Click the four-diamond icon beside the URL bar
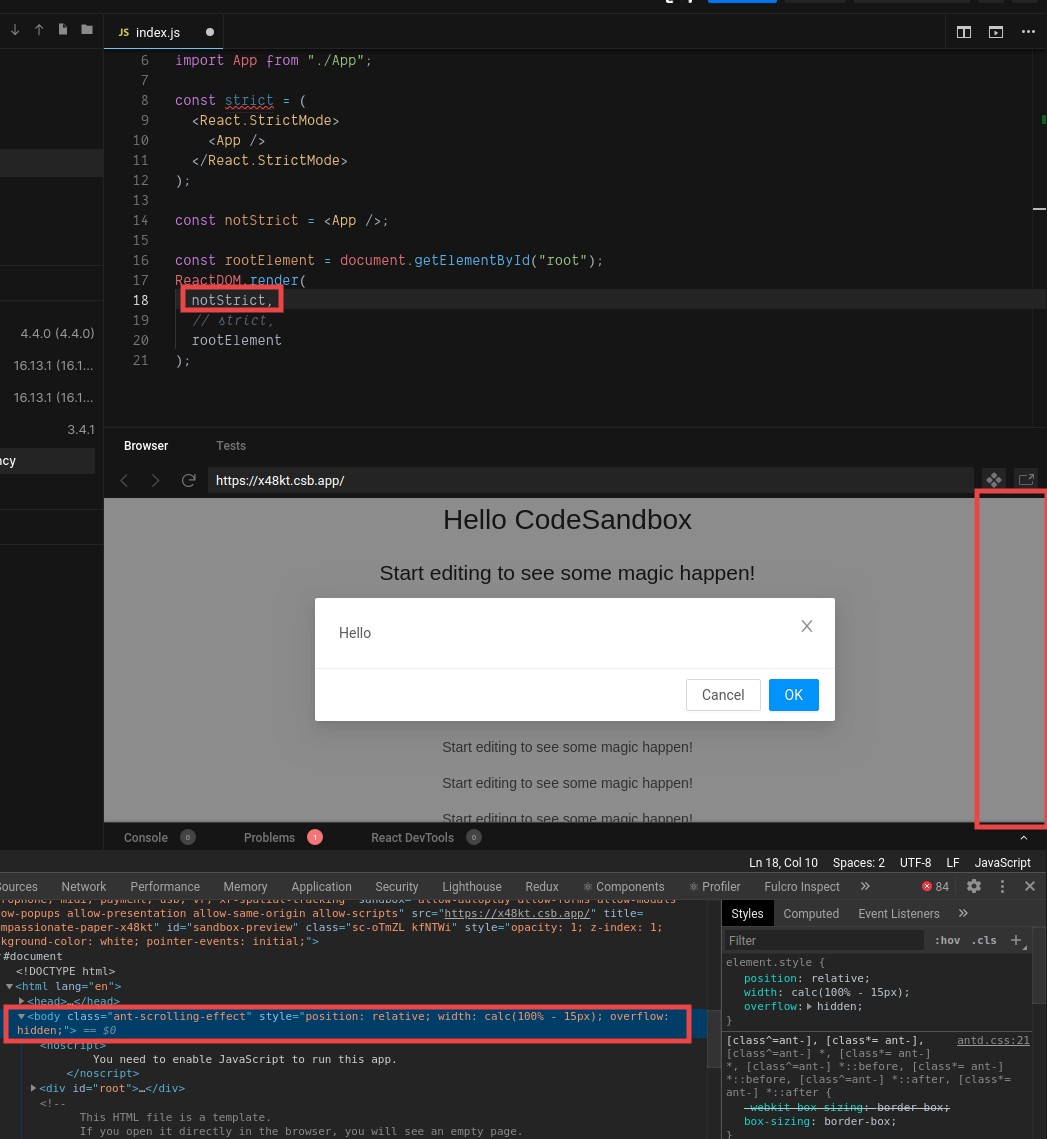1047x1139 pixels. pos(993,480)
